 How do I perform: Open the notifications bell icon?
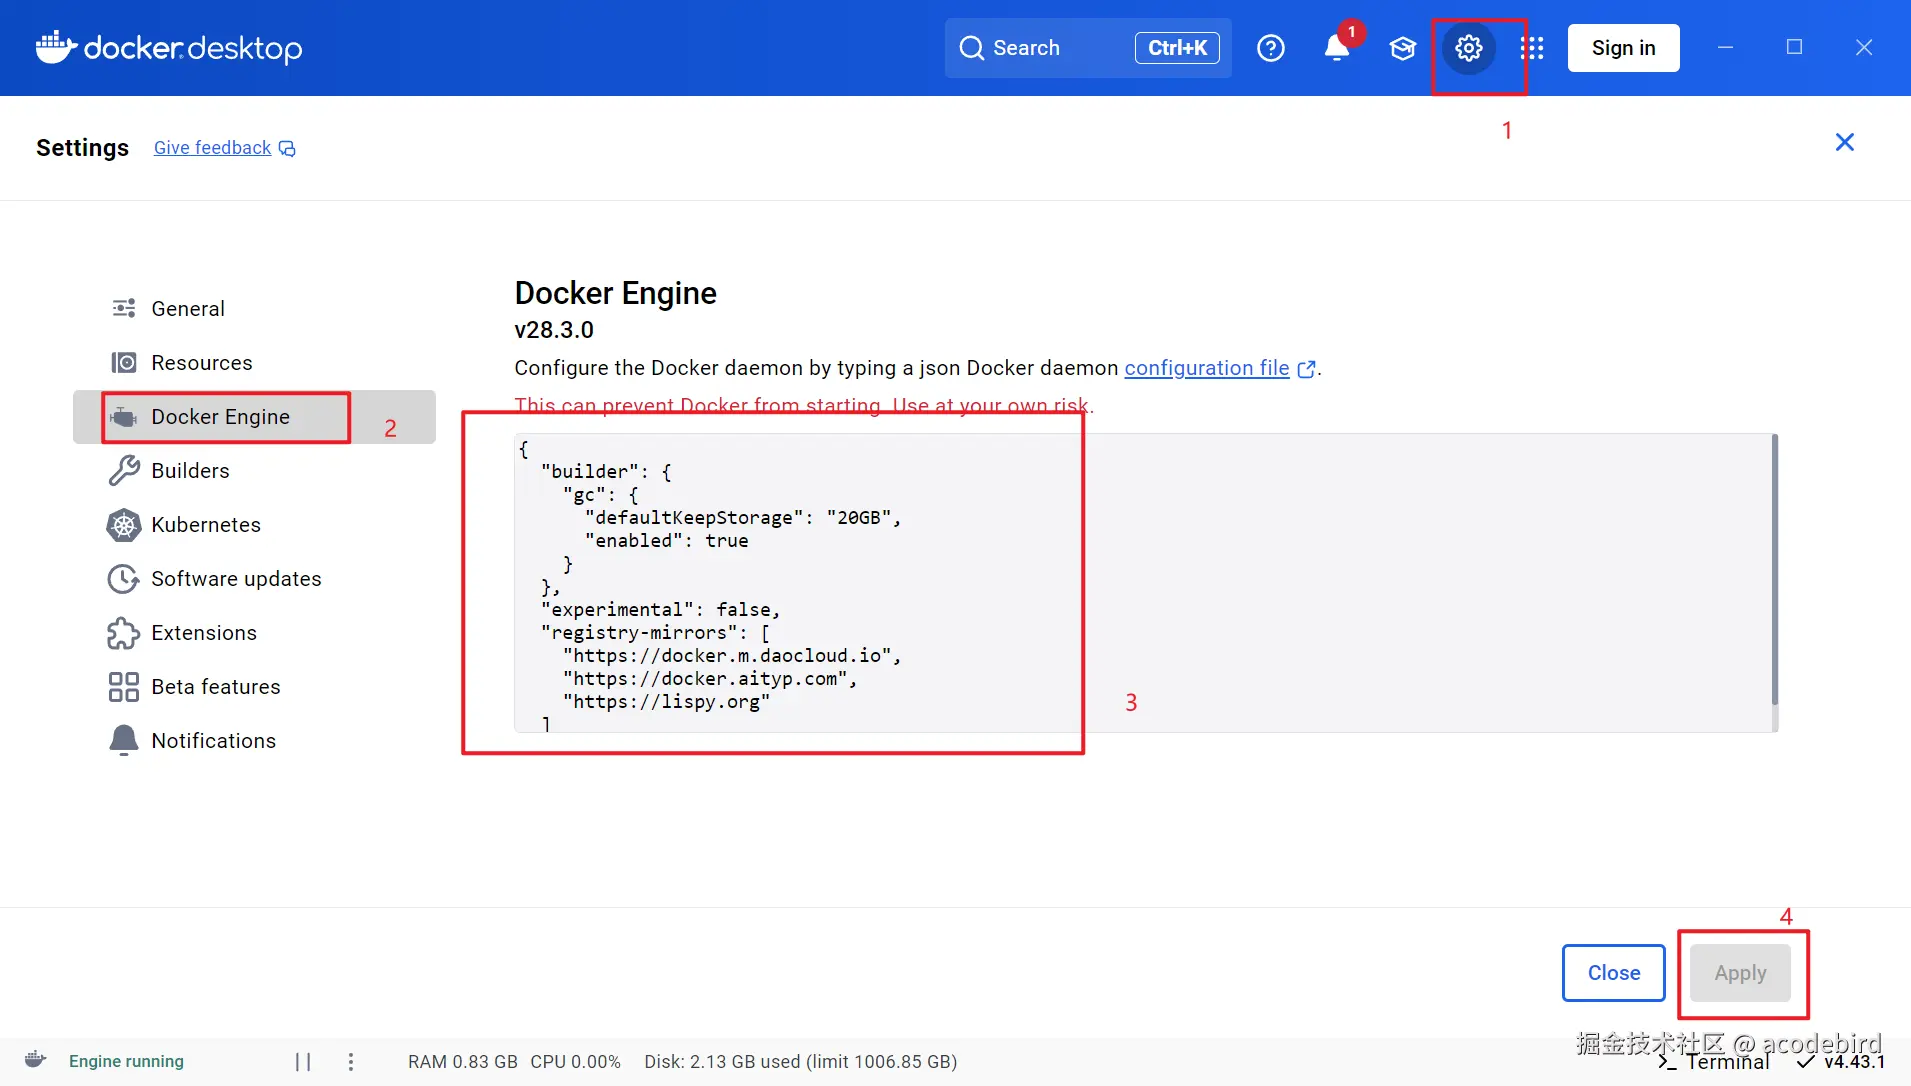[x=1336, y=48]
